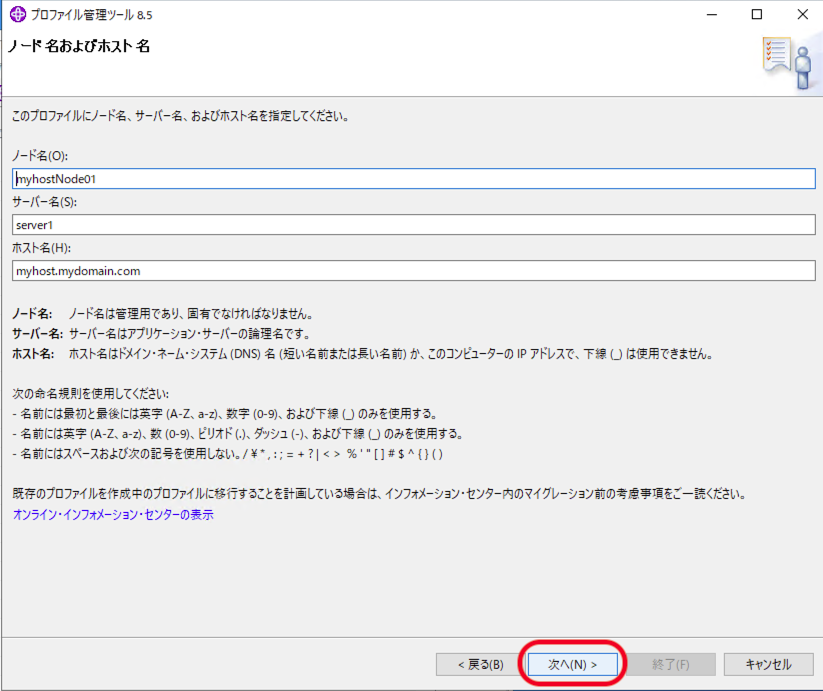This screenshot has height=691, width=823.
Task: Click the プロファイル管理ツール 8.5 window title
Action: click(91, 15)
